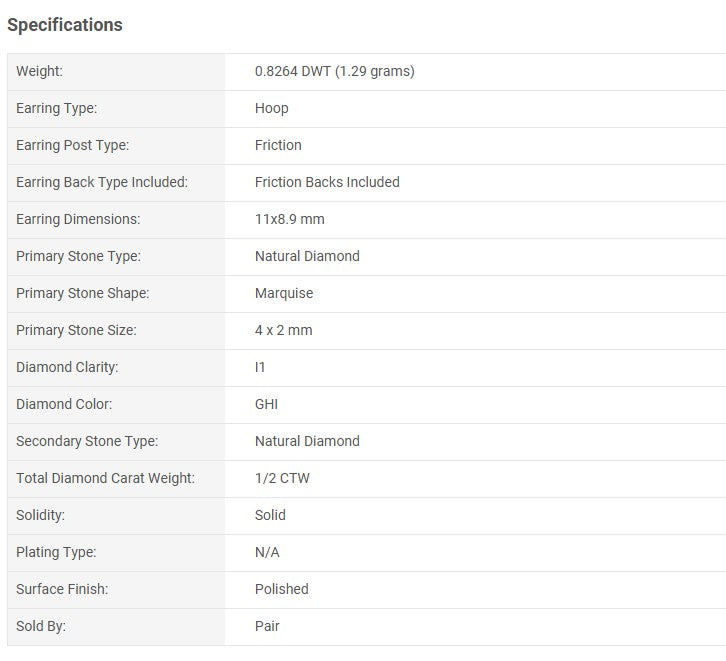Viewport: 726px width, 661px height.
Task: Select the Friction Backs Included value
Action: point(327,182)
